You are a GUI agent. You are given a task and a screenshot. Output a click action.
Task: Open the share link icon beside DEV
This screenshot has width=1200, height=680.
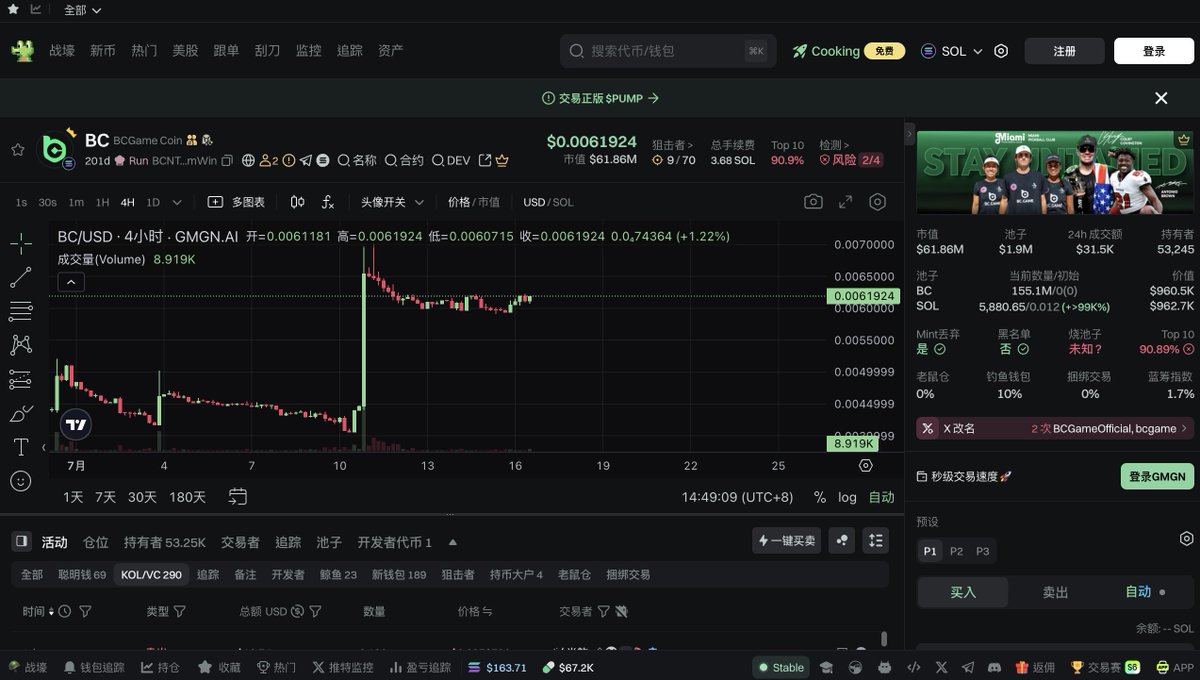[485, 160]
